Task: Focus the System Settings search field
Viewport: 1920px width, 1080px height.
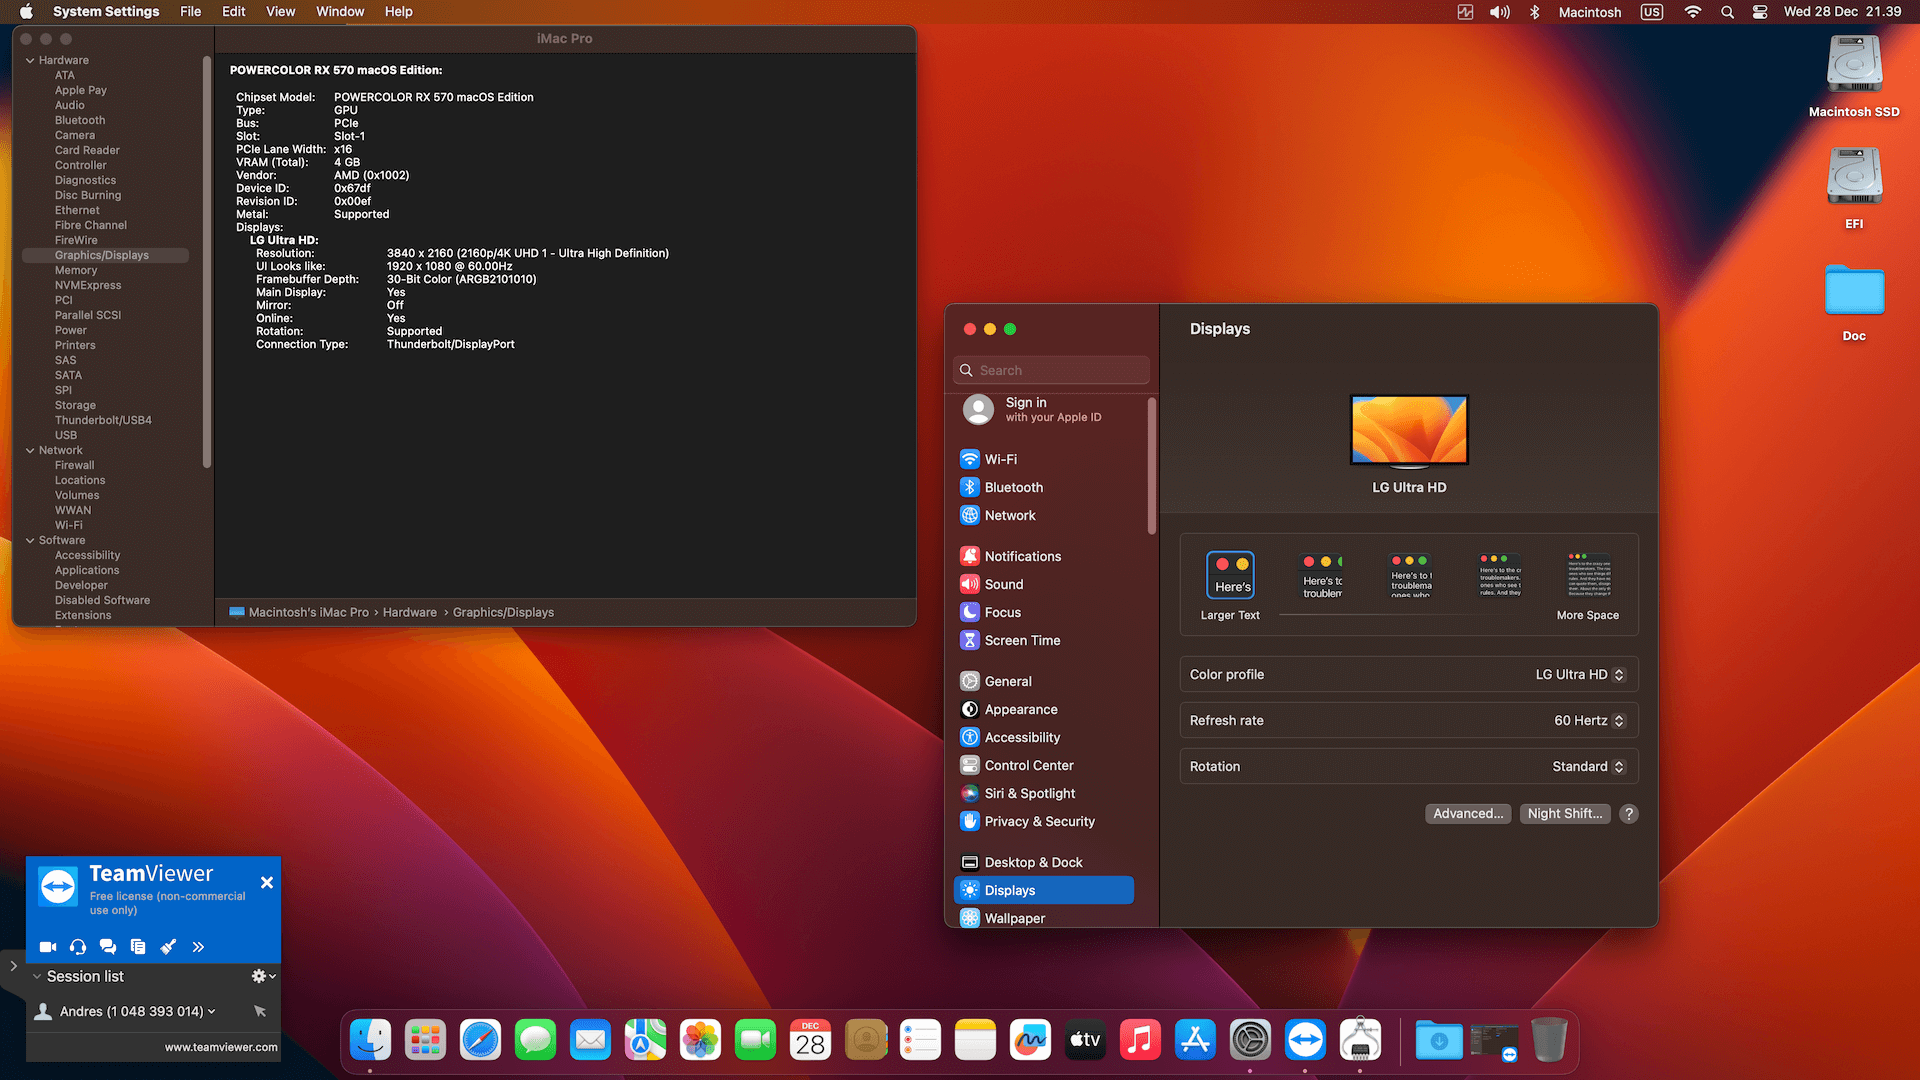Action: point(1052,370)
